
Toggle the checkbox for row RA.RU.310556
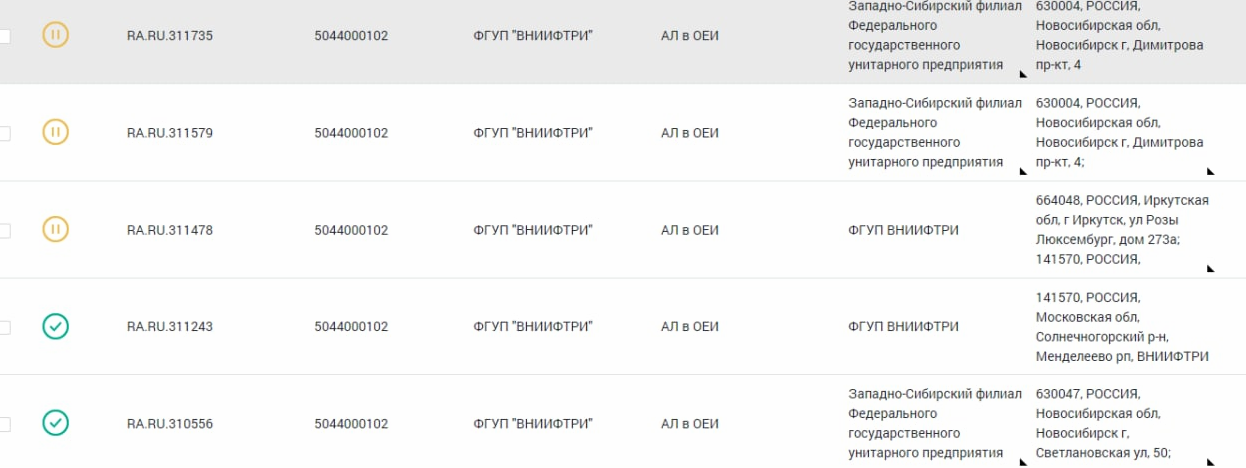(4, 424)
